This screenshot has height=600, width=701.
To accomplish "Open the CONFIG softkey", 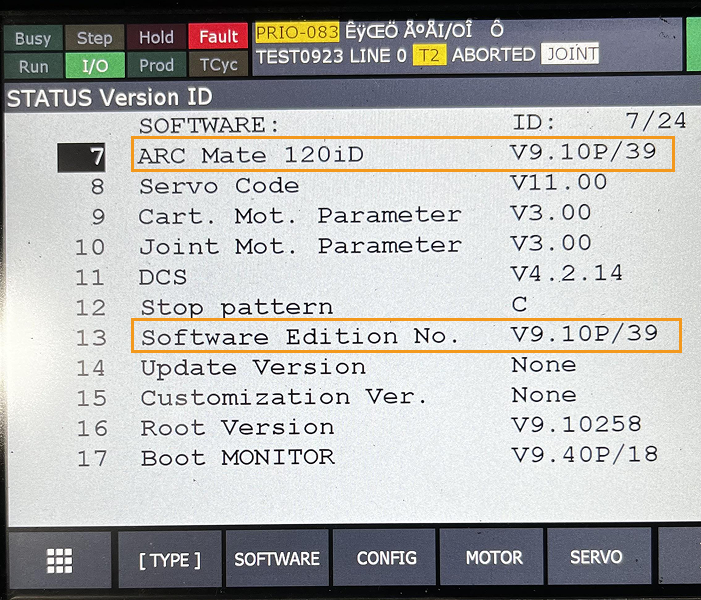I will pos(386,558).
